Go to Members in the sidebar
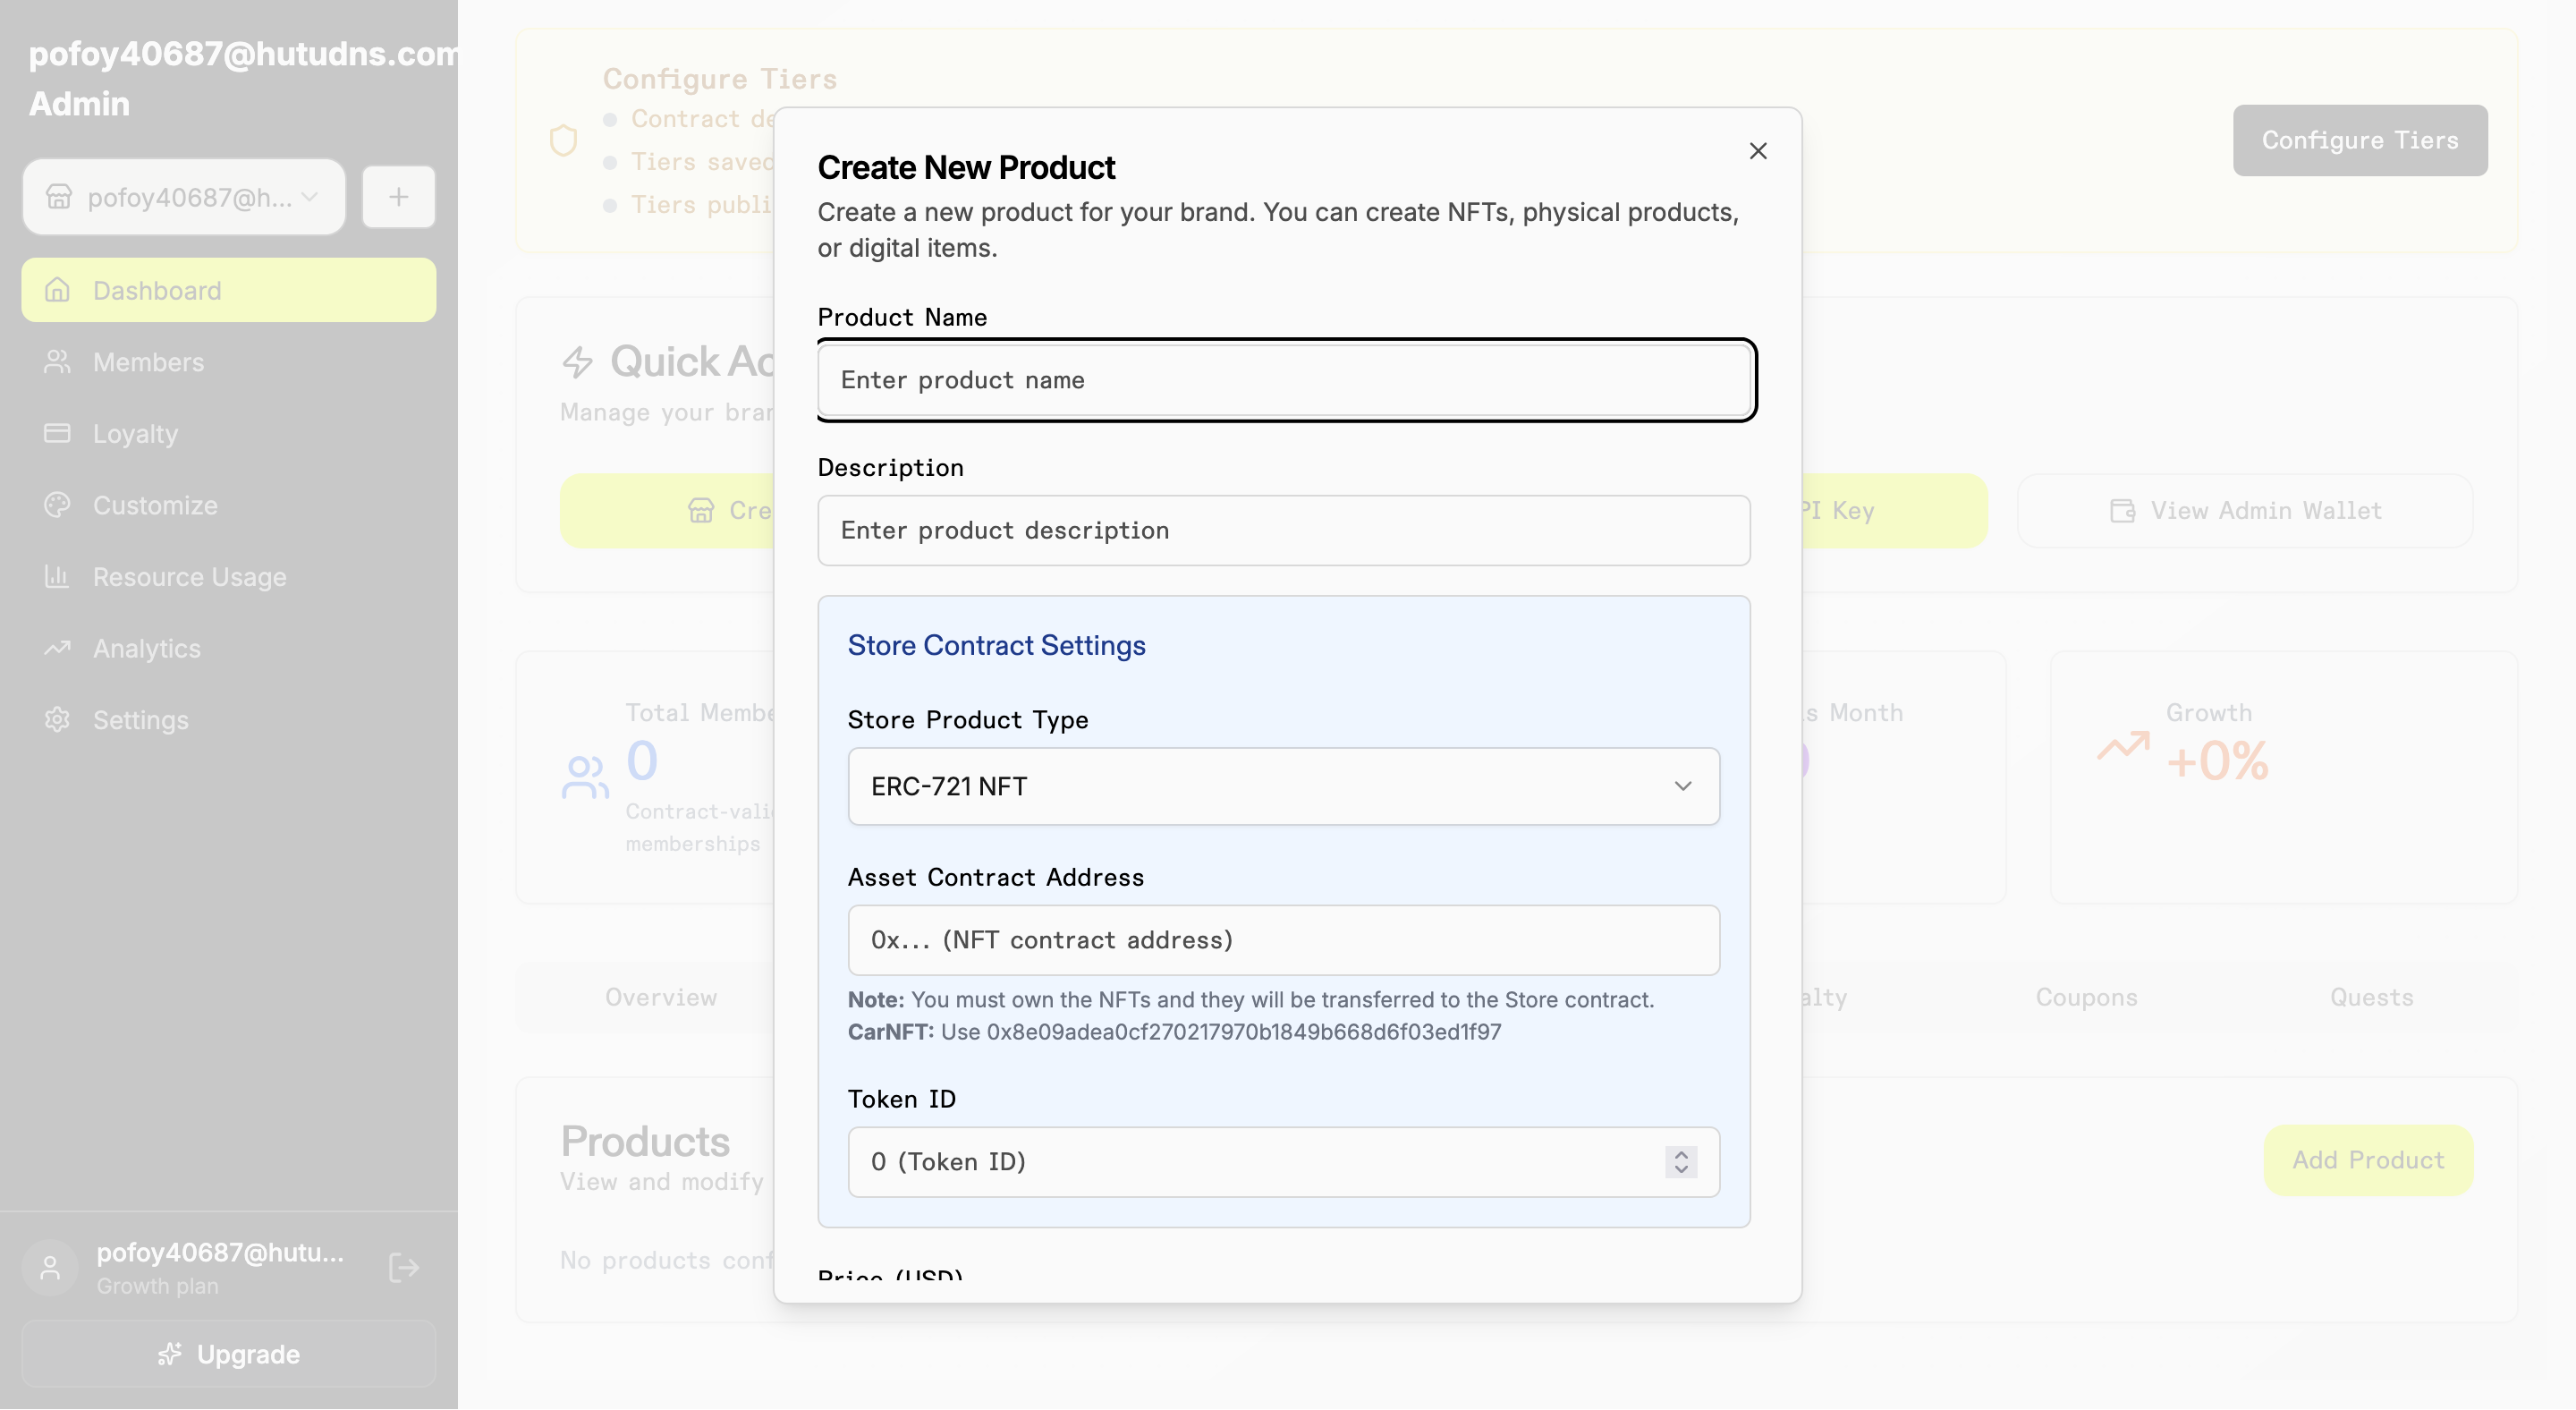 click(148, 362)
